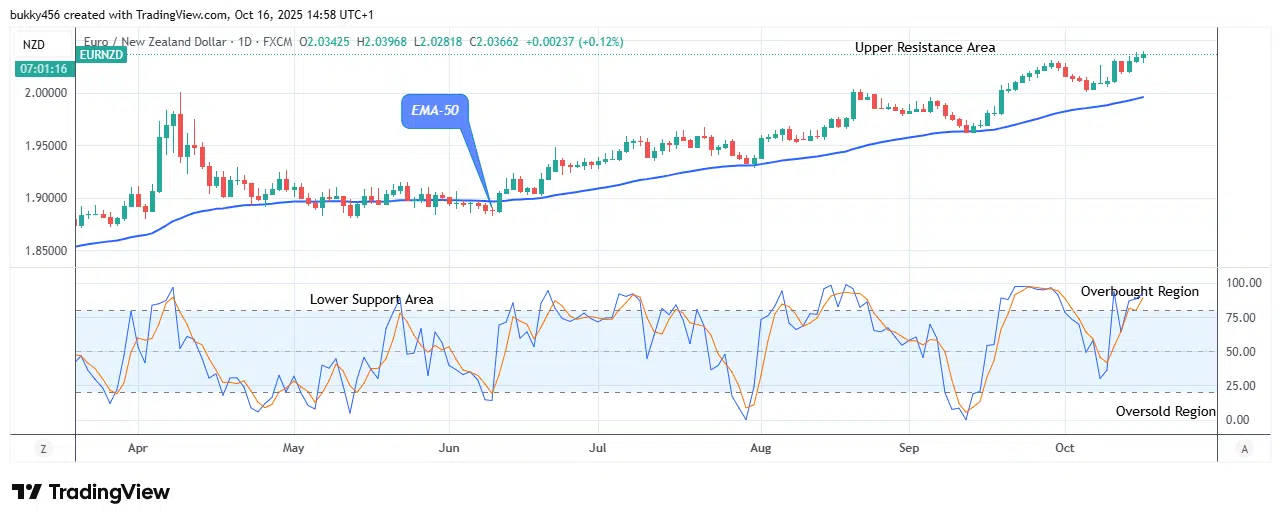The image size is (1281, 522).
Task: Click the Oct marker on time axis
Action: pos(1065,448)
